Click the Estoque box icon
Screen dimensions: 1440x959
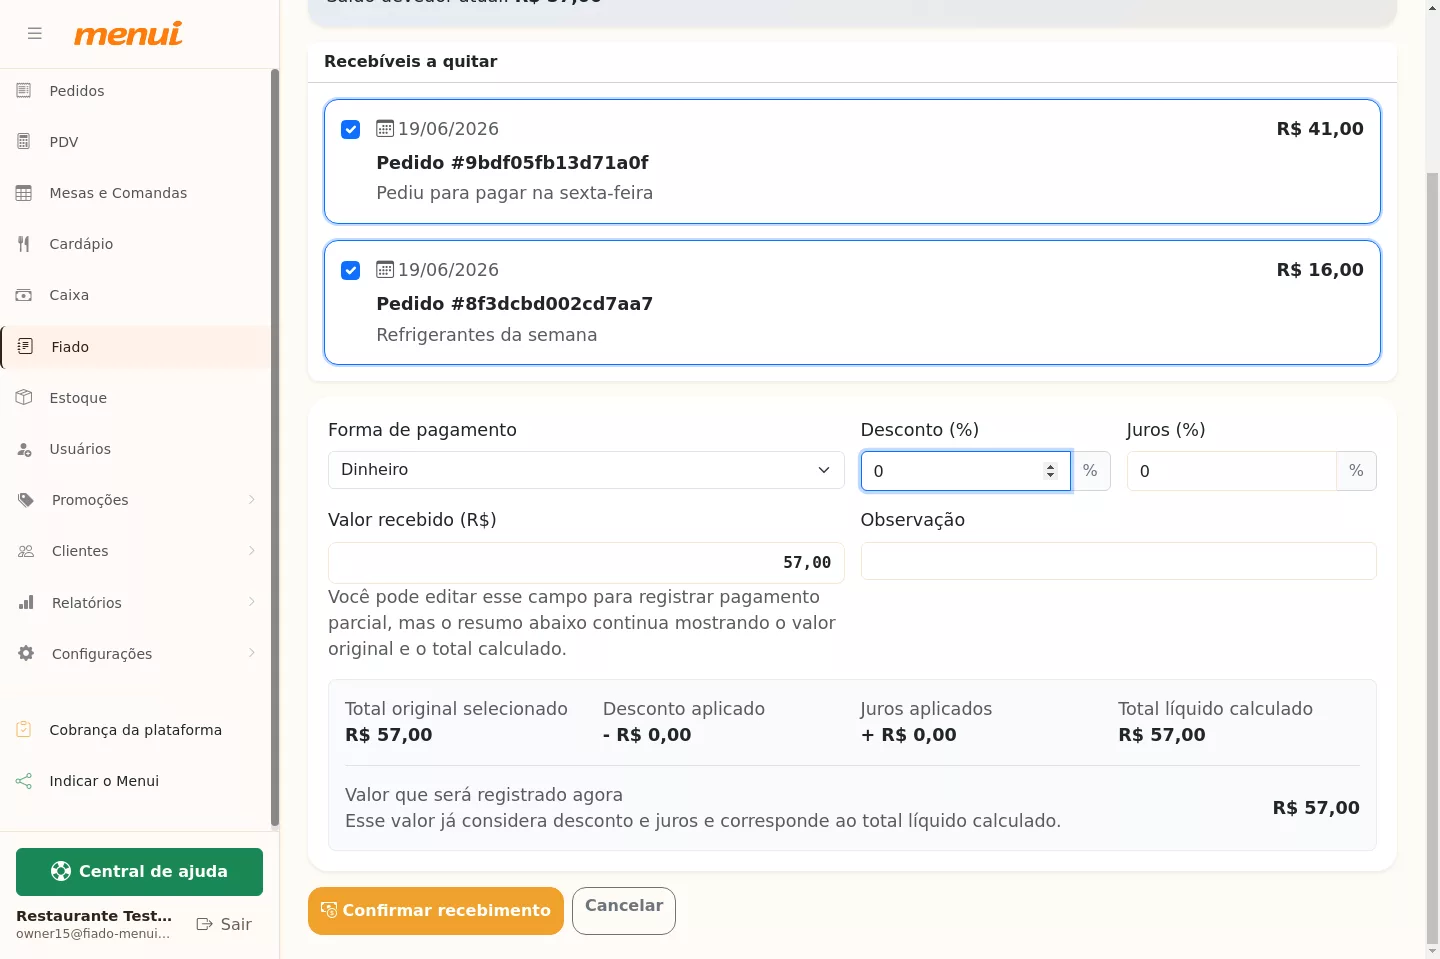(24, 398)
